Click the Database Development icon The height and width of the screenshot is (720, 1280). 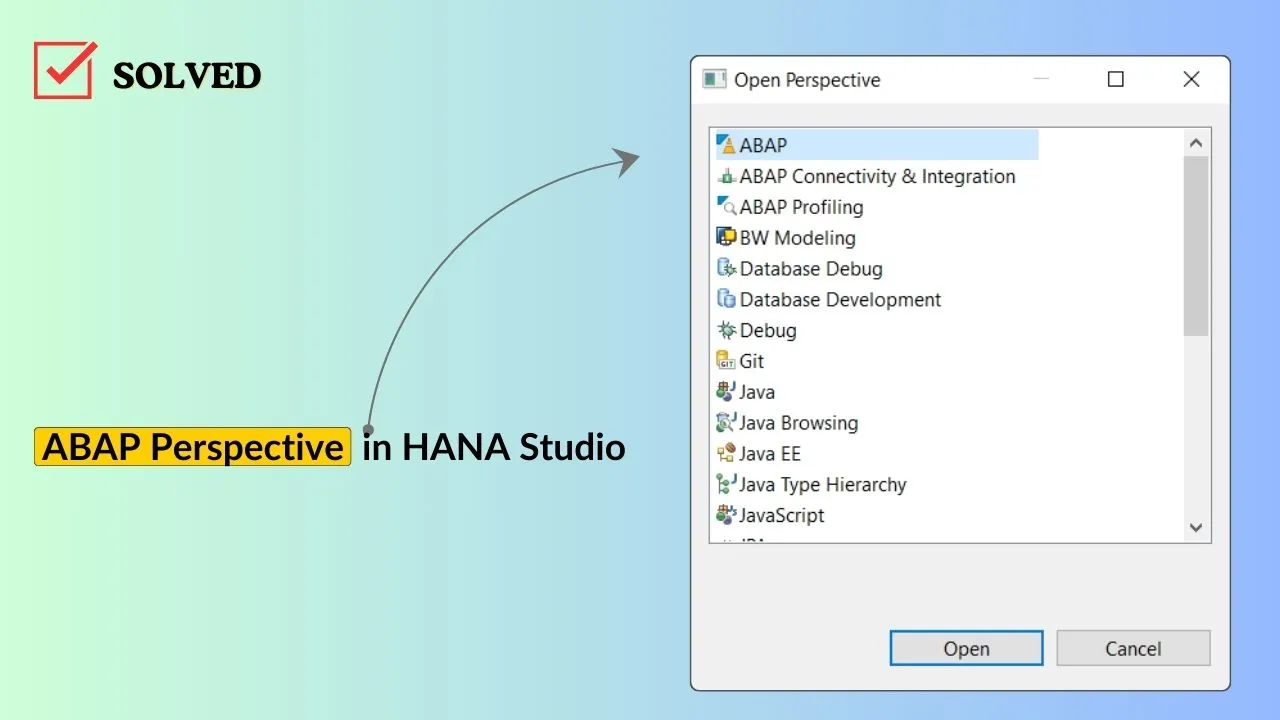(727, 299)
